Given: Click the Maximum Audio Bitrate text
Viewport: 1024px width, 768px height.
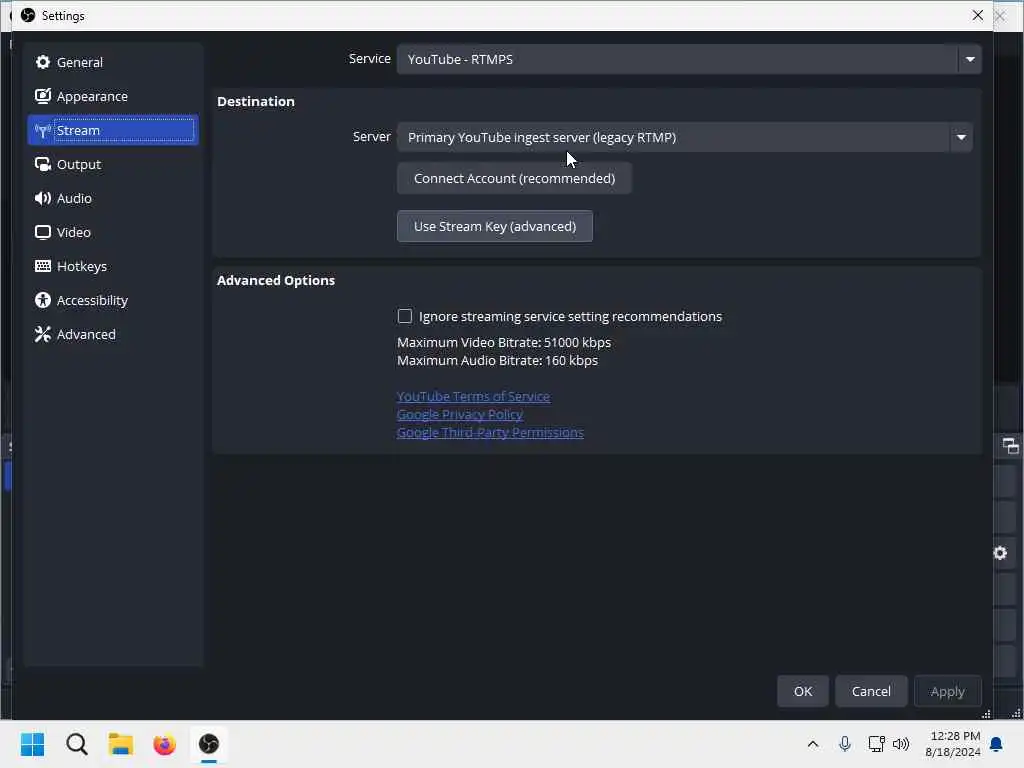Looking at the screenshot, I should pos(498,360).
